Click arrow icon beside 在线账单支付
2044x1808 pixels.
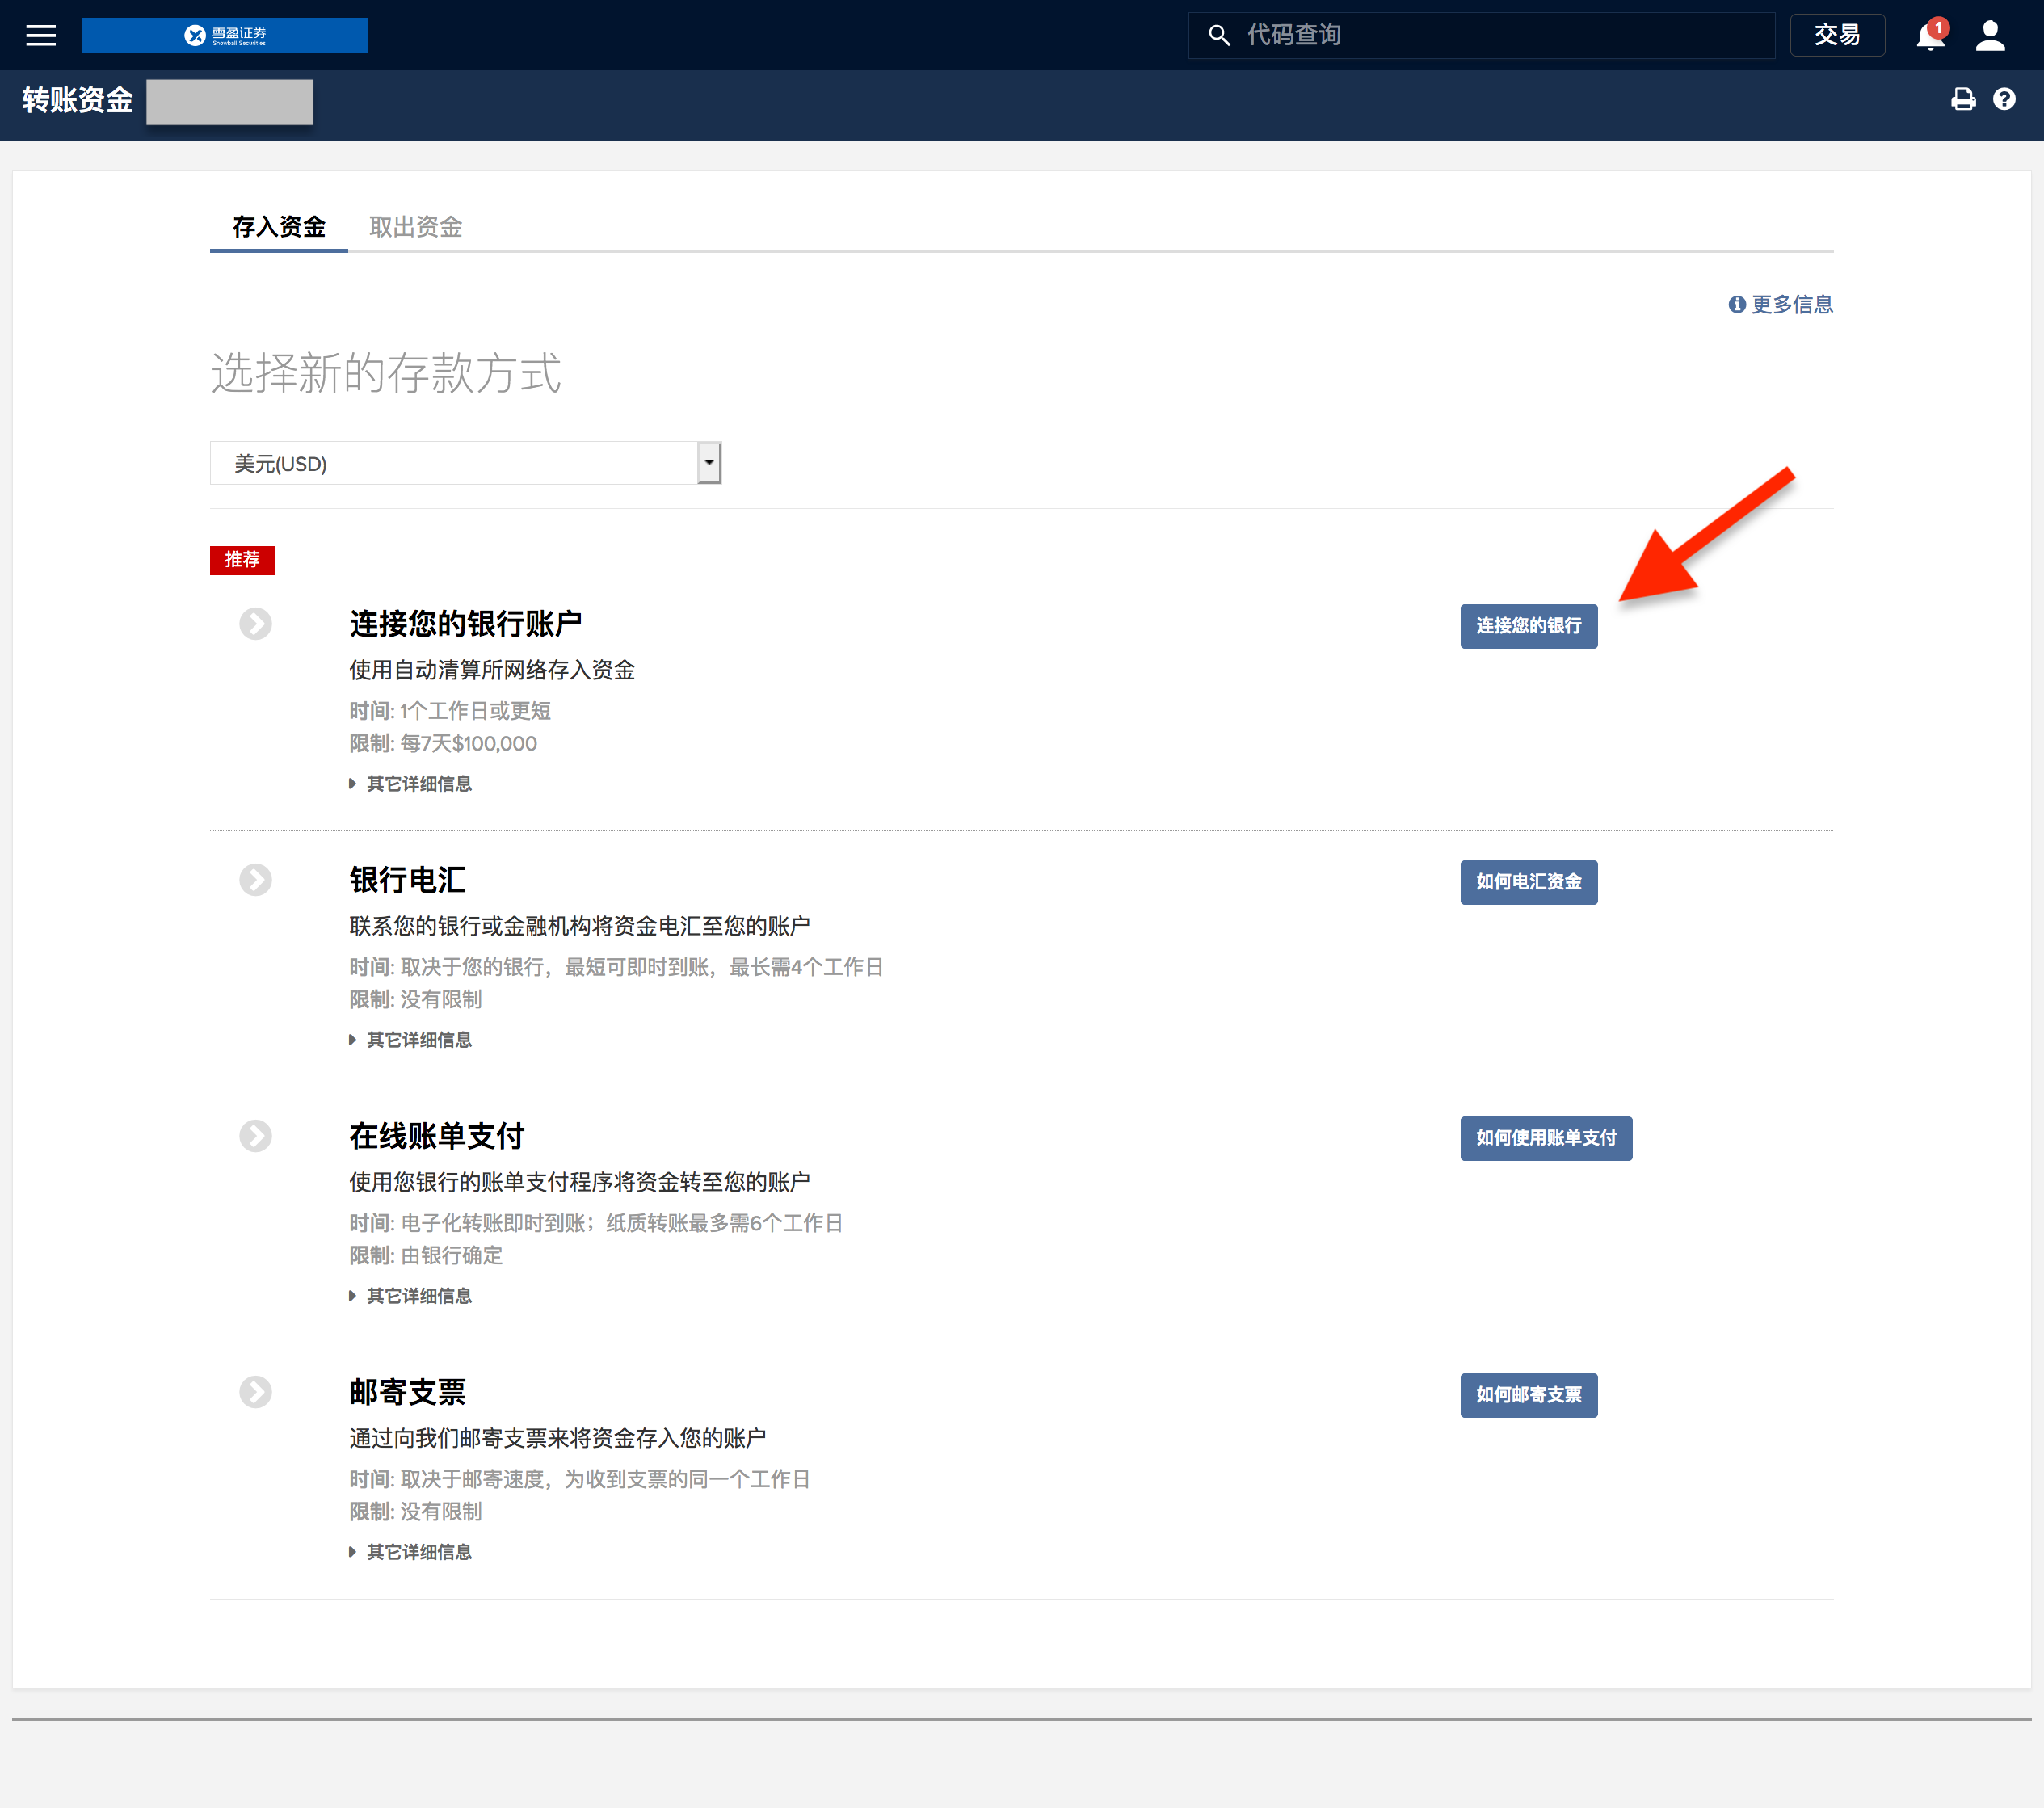[x=255, y=1136]
